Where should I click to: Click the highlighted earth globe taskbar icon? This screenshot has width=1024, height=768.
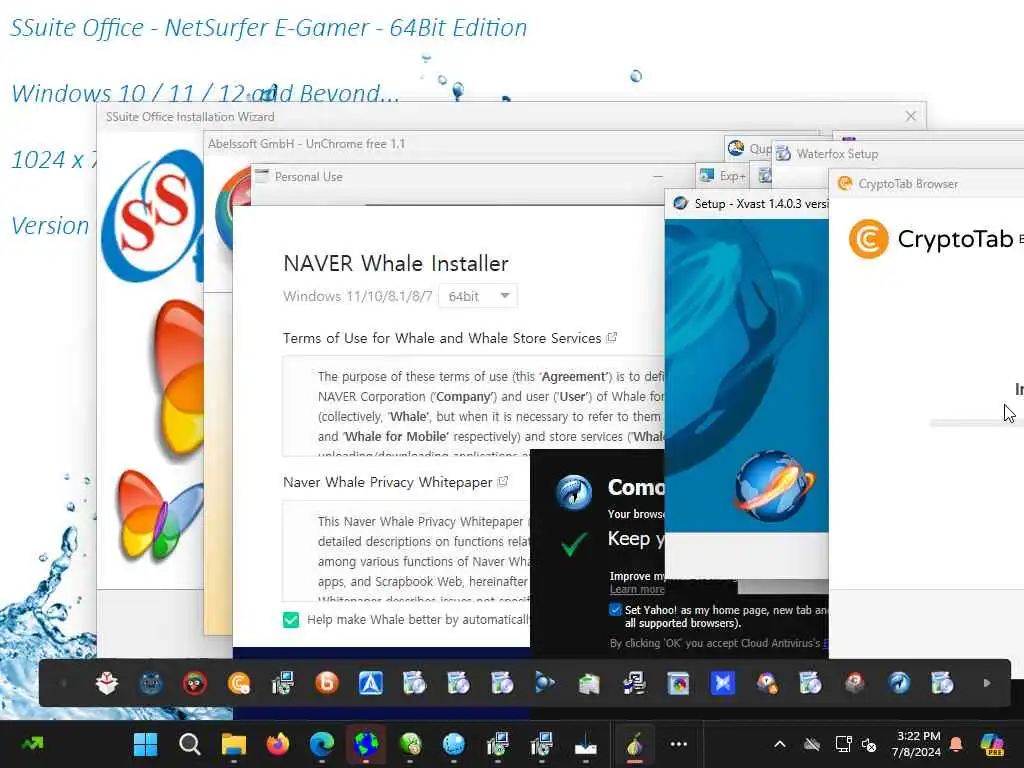[x=366, y=744]
